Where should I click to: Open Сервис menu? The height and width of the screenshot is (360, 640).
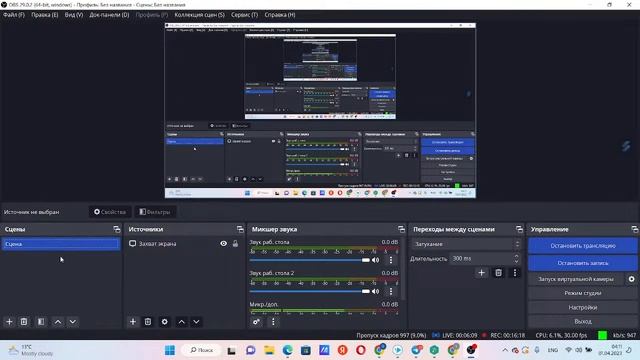point(244,15)
